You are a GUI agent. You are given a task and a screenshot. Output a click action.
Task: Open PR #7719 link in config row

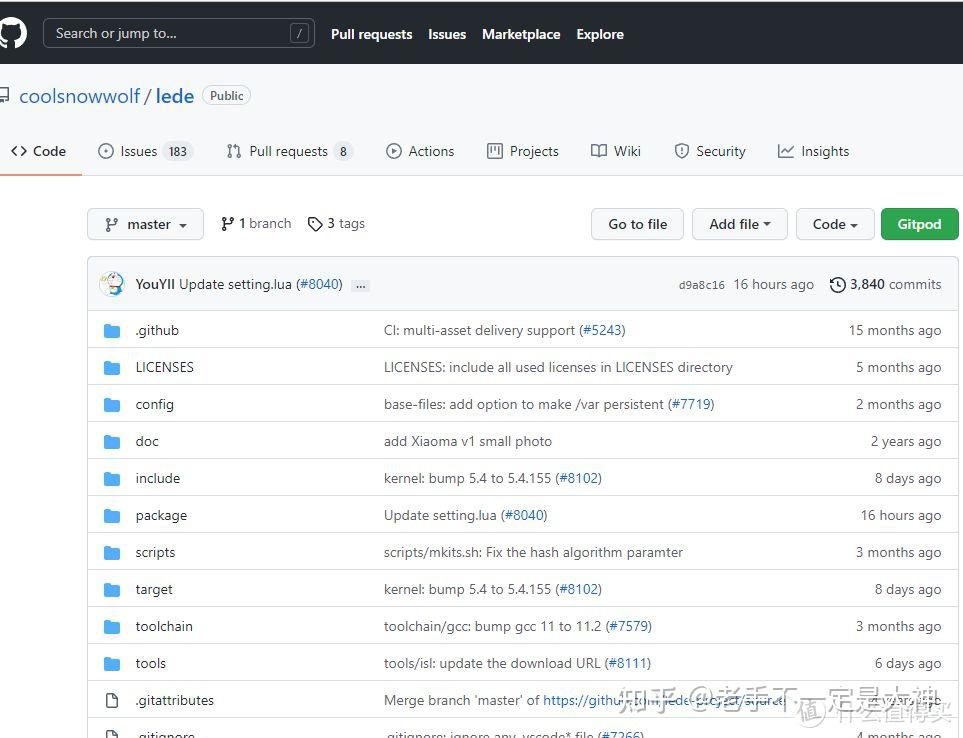tap(692, 404)
